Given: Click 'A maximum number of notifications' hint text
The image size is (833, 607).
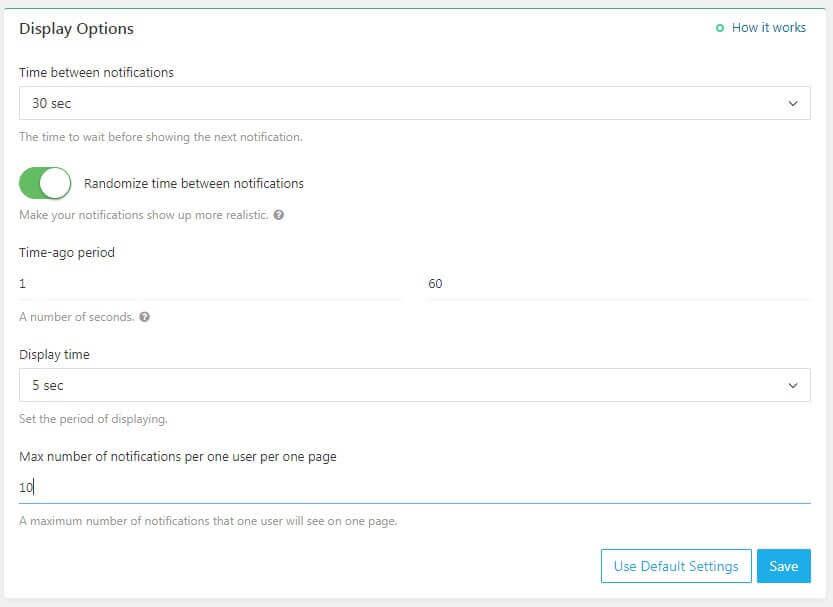Looking at the screenshot, I should (x=208, y=521).
